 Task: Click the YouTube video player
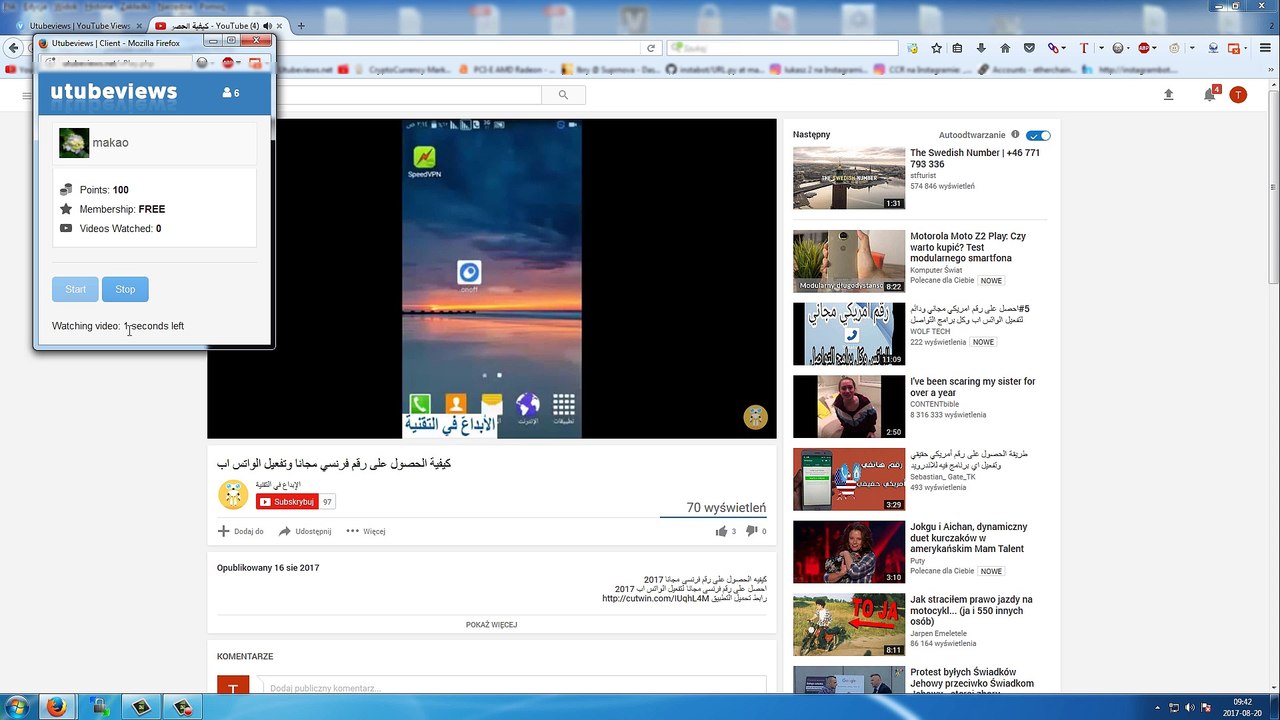click(492, 279)
